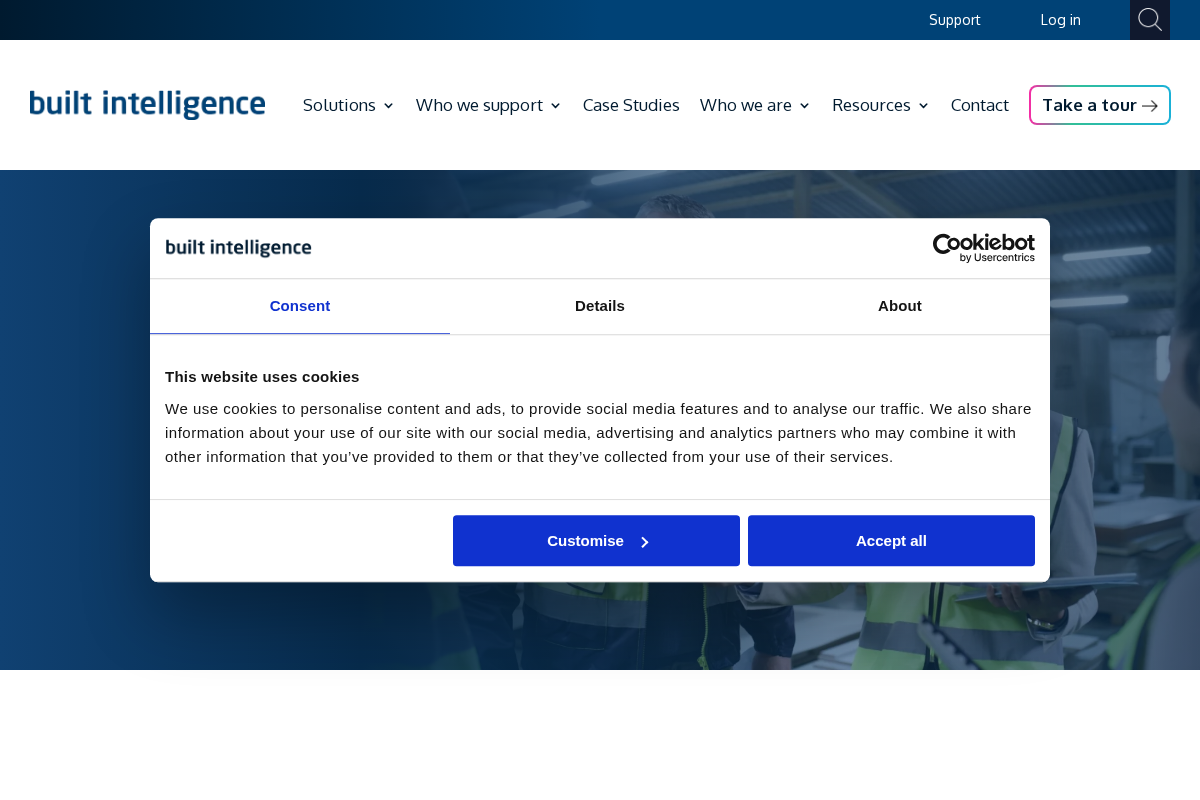Select the Consent tab
This screenshot has width=1200, height=800.
point(299,306)
